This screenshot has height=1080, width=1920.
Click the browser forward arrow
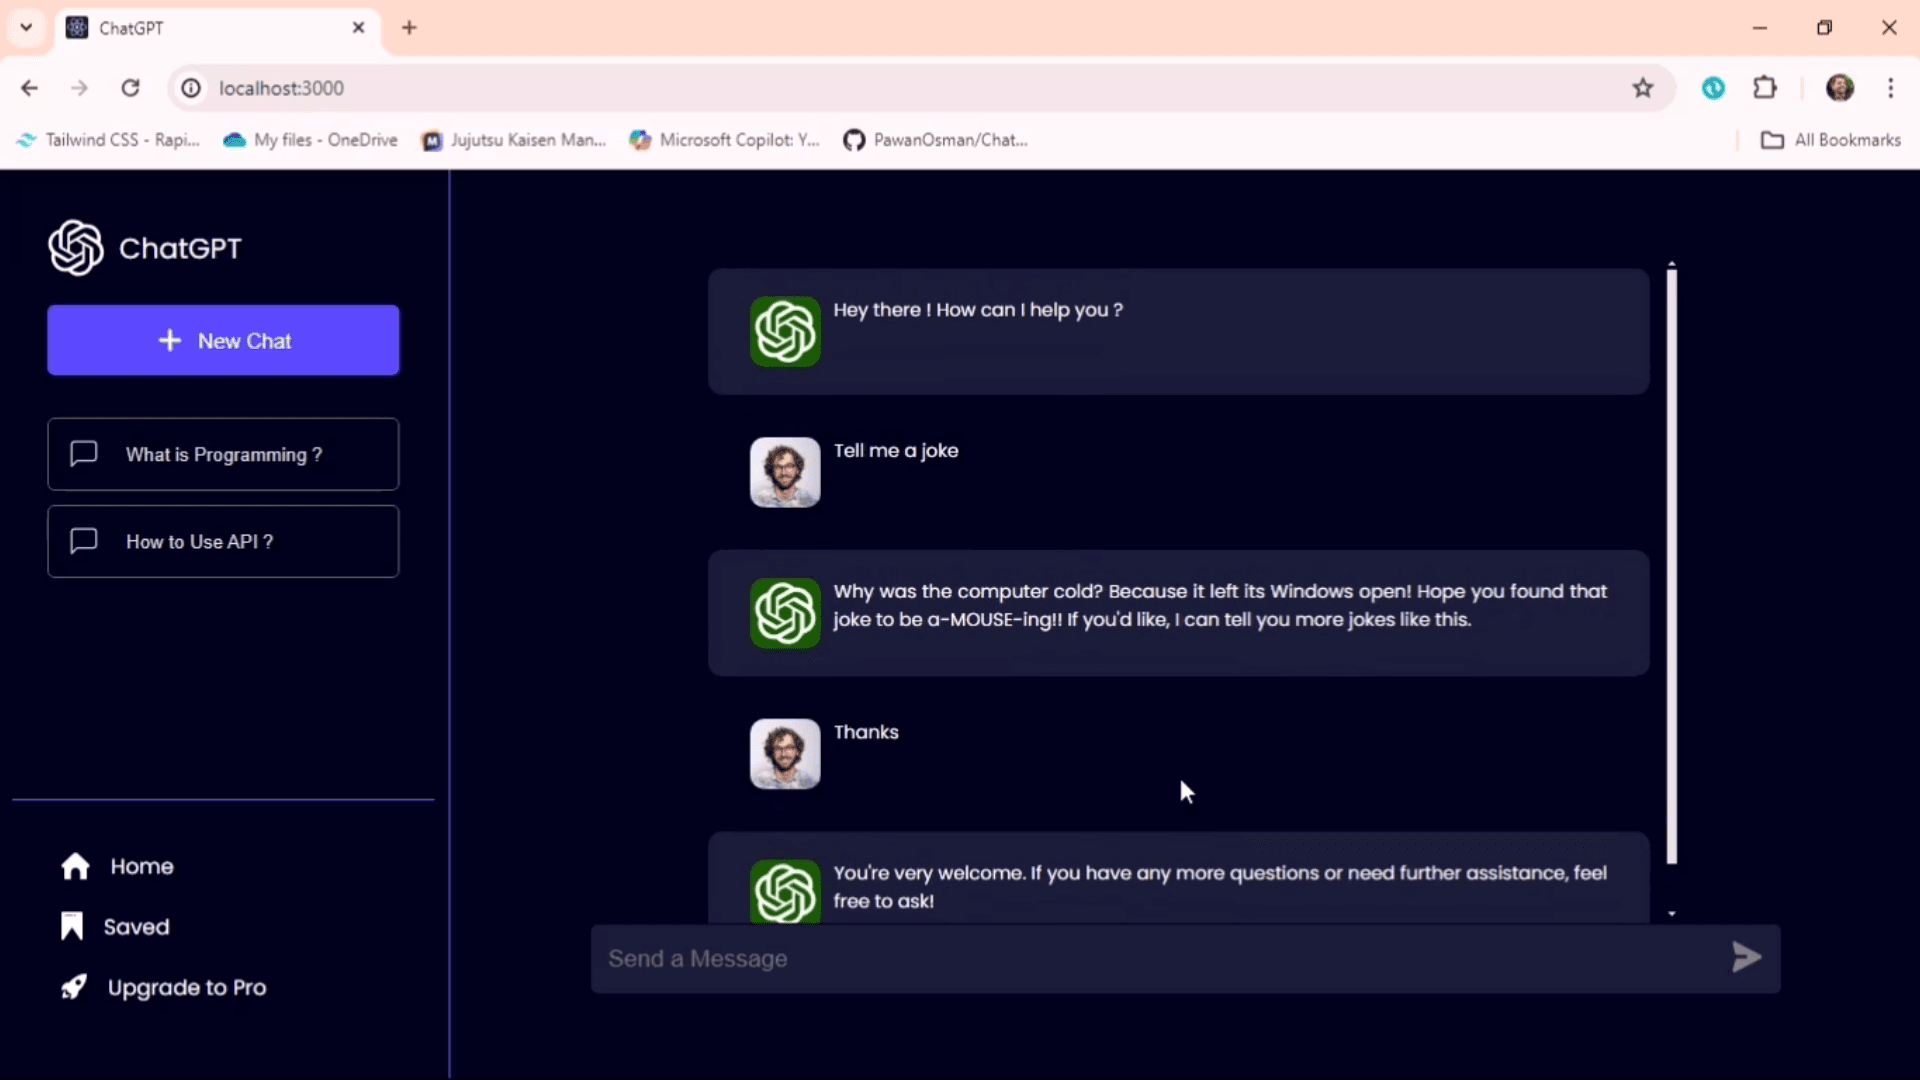point(80,88)
